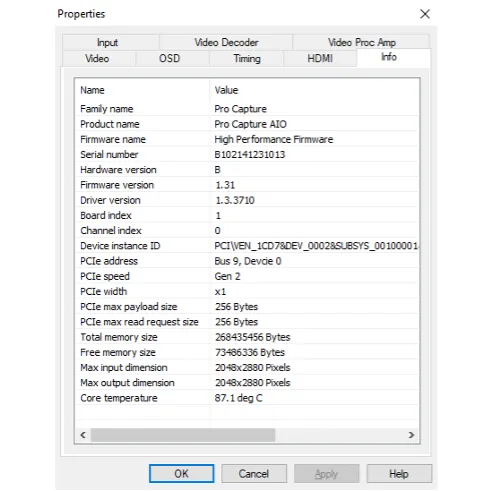491x491 pixels.
Task: Click the value Pro Capture AIO
Action: [x=250, y=124]
